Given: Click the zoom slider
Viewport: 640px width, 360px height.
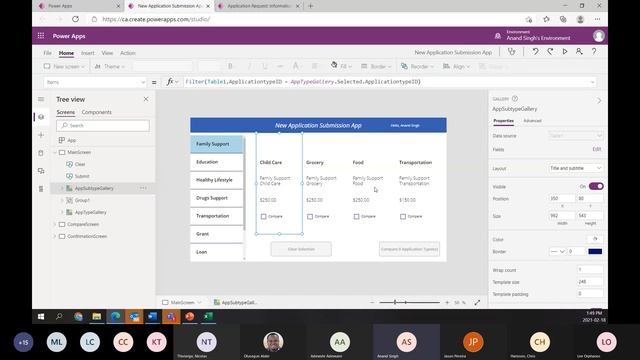Looking at the screenshot, I should [x=409, y=302].
